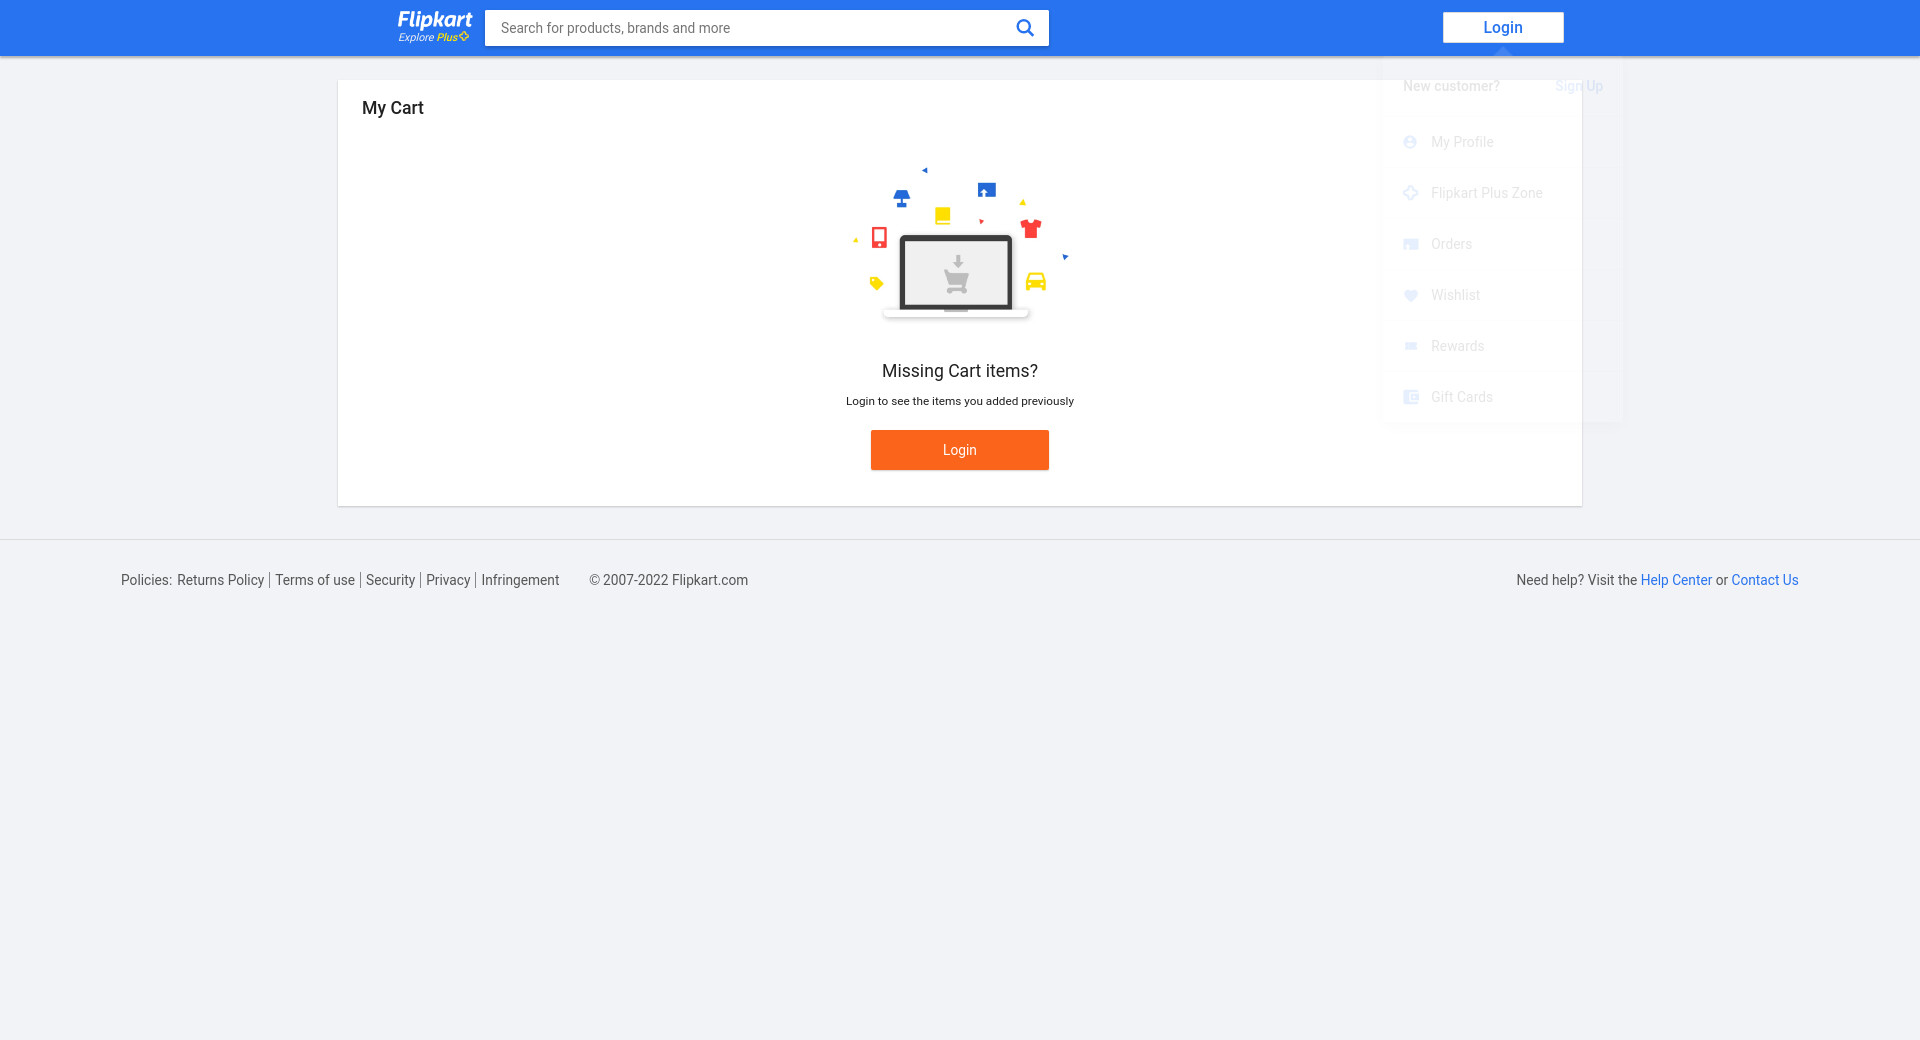
Task: Click the My Cart heading
Action: point(393,108)
